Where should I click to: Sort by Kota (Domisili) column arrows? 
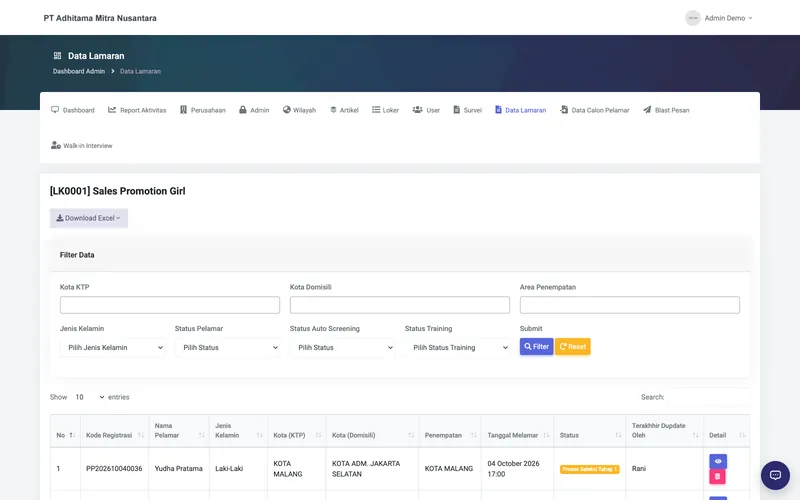(411, 435)
